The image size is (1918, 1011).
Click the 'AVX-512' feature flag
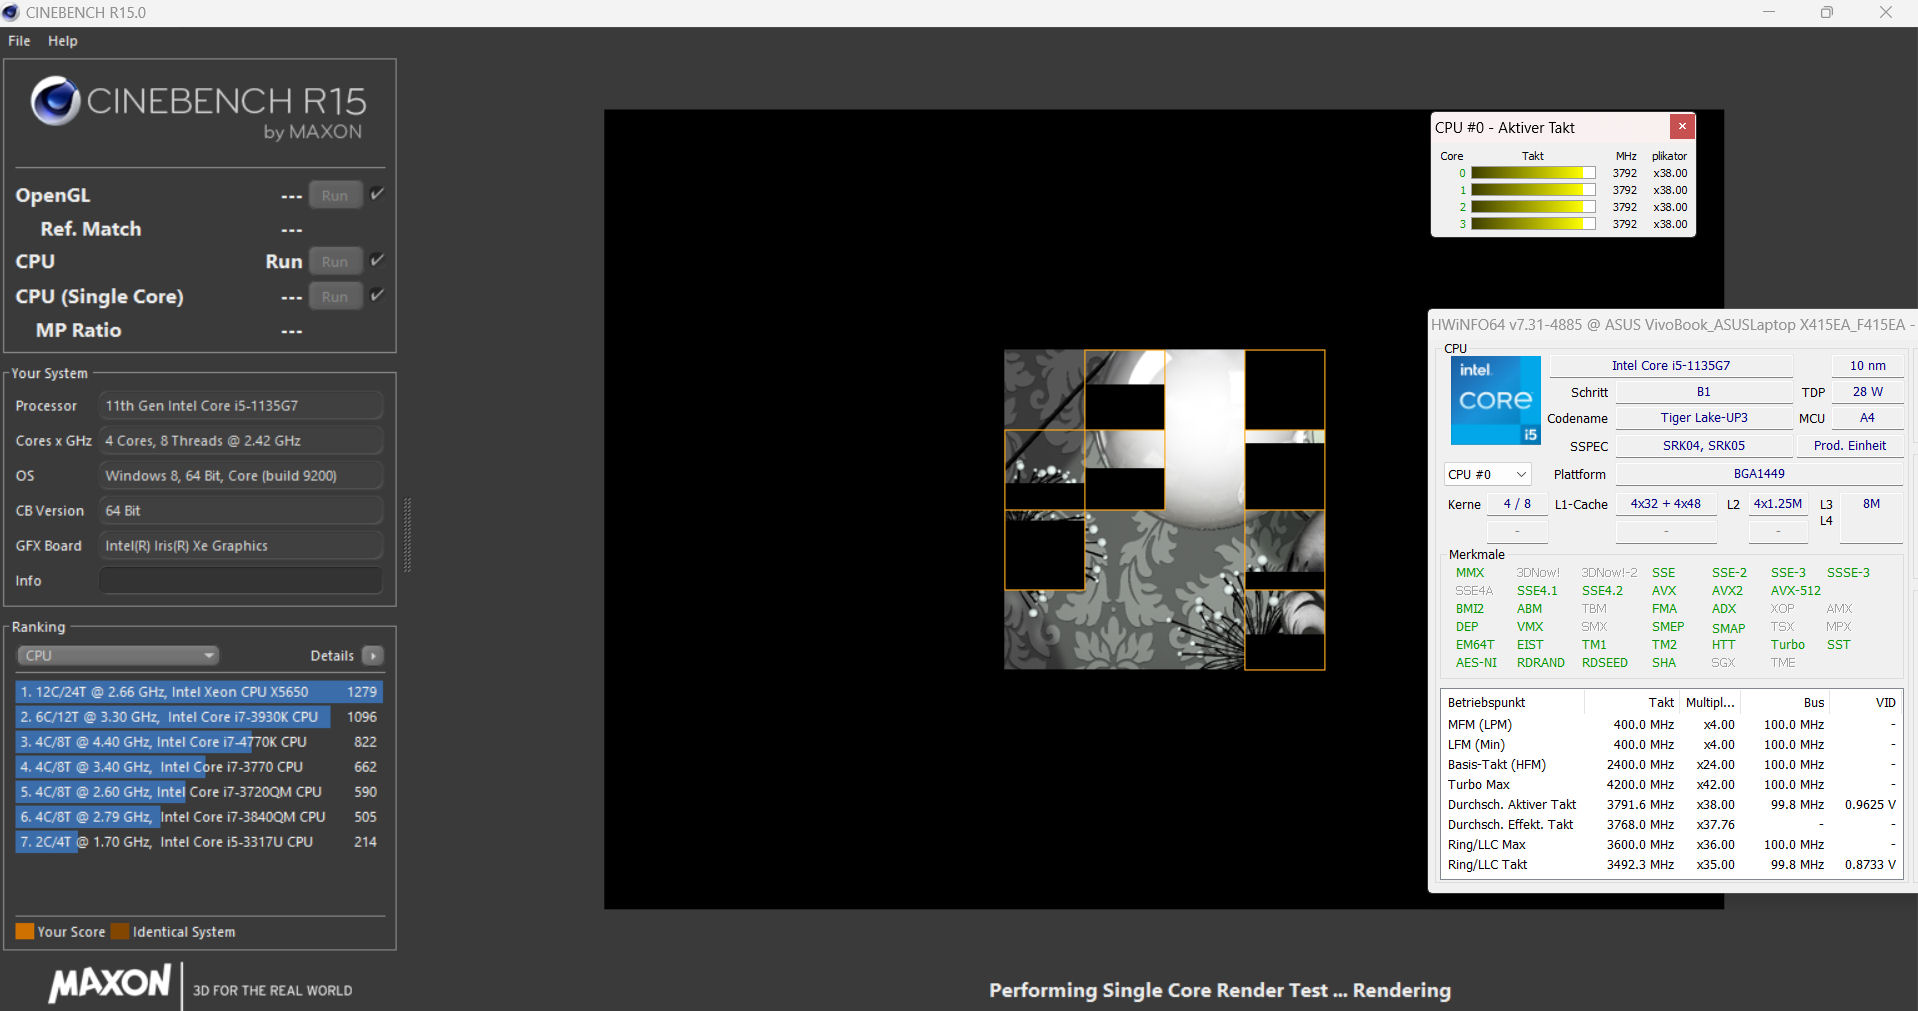(1796, 591)
